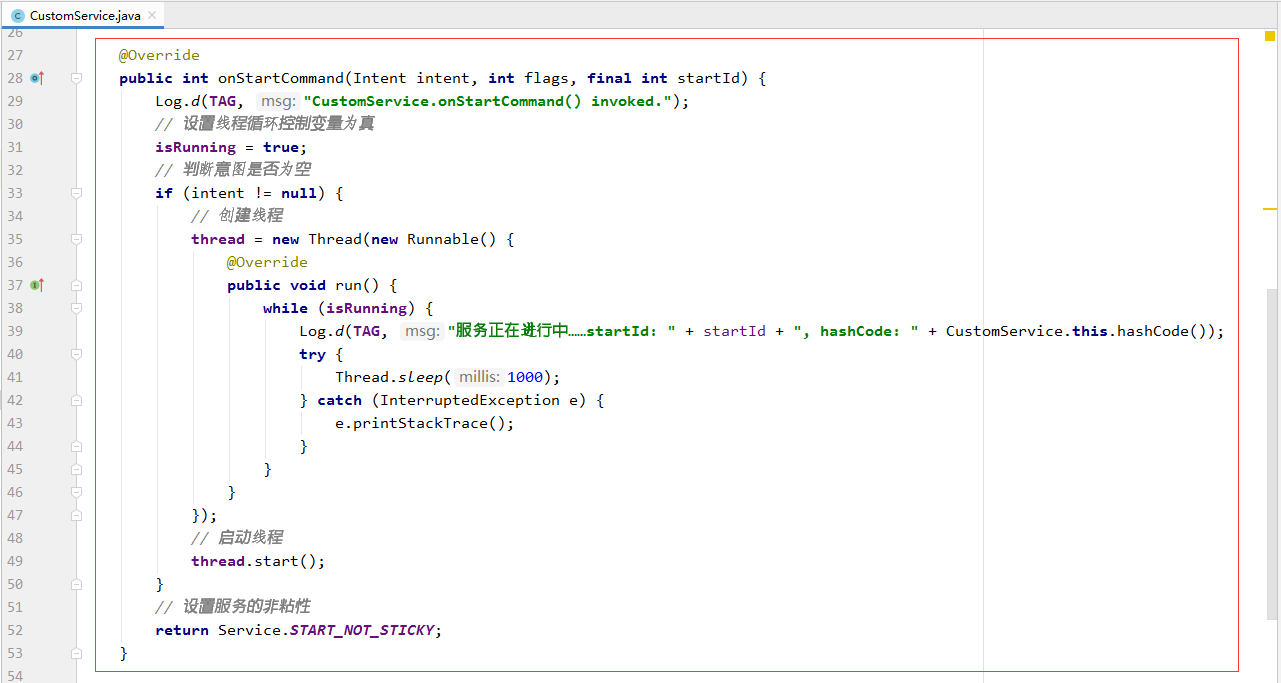Click the "final int startId" parameter
The image size is (1281, 683).
click(x=667, y=78)
